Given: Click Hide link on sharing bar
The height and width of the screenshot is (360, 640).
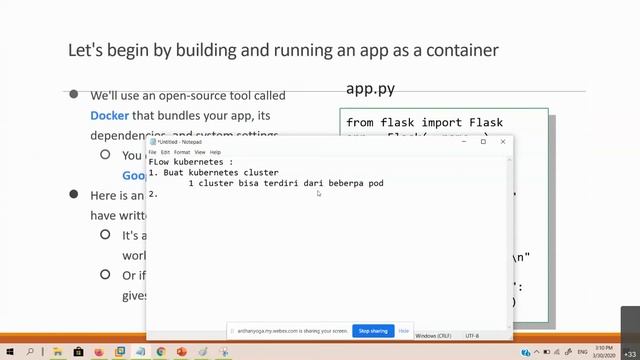Looking at the screenshot, I should [x=404, y=331].
